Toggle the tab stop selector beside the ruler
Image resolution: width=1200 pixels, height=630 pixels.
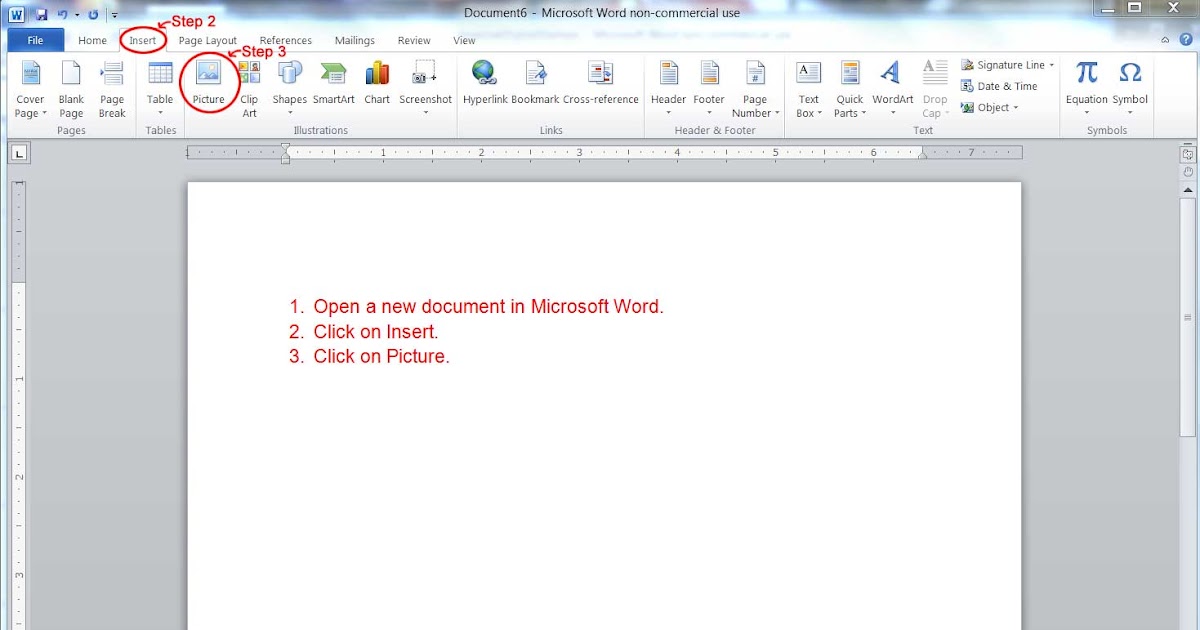point(19,151)
